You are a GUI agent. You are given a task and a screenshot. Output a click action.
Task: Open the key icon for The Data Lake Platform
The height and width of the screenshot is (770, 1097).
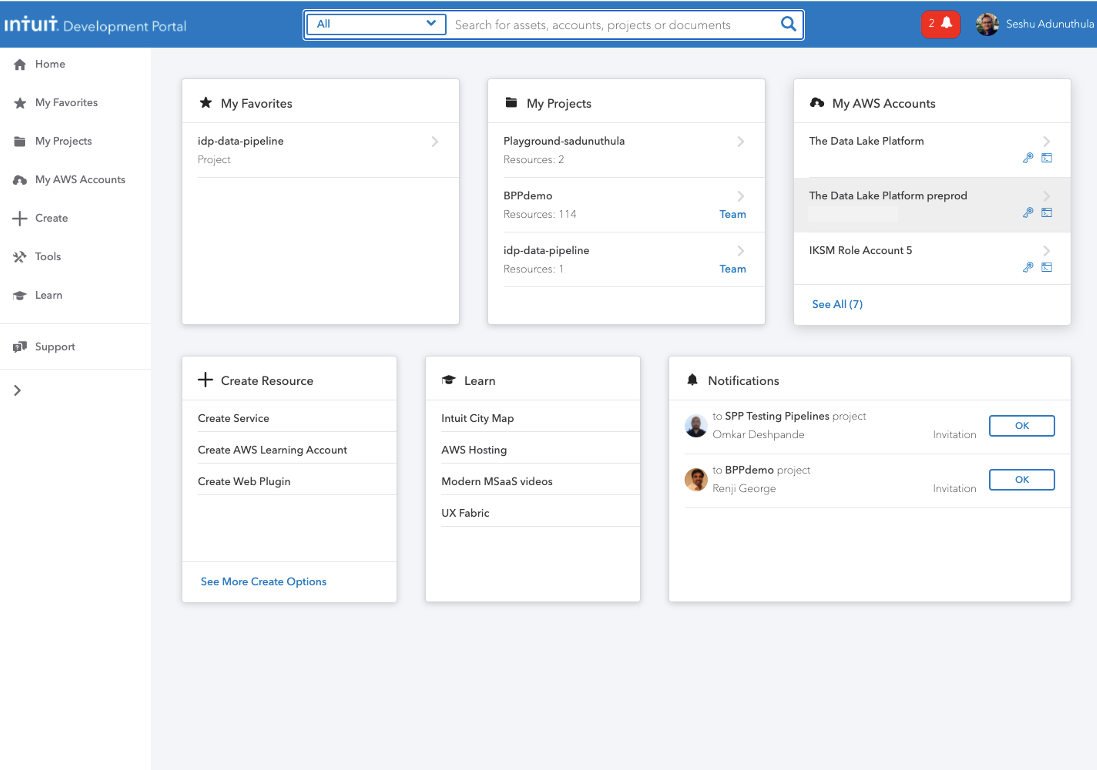click(1028, 158)
